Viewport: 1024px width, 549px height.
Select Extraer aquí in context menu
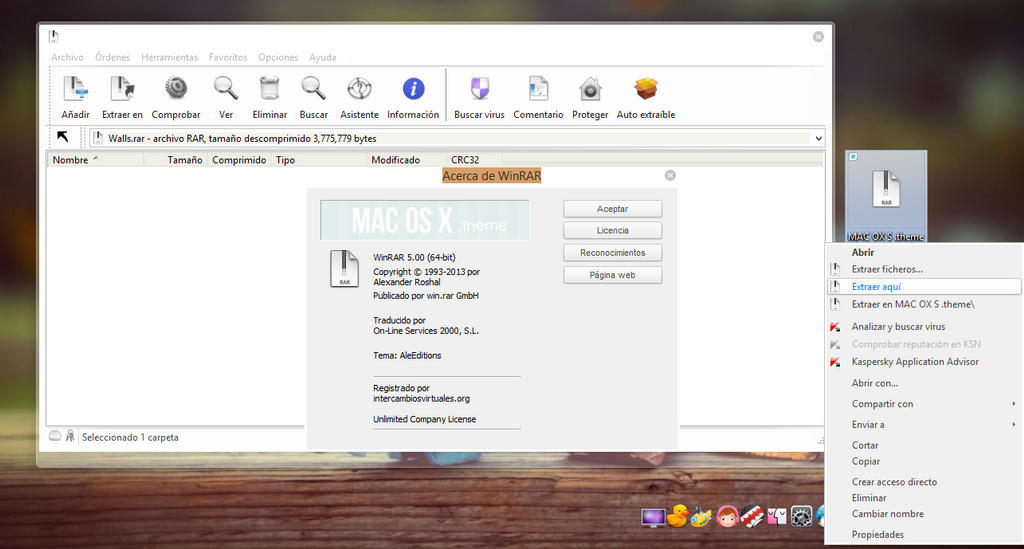click(923, 287)
